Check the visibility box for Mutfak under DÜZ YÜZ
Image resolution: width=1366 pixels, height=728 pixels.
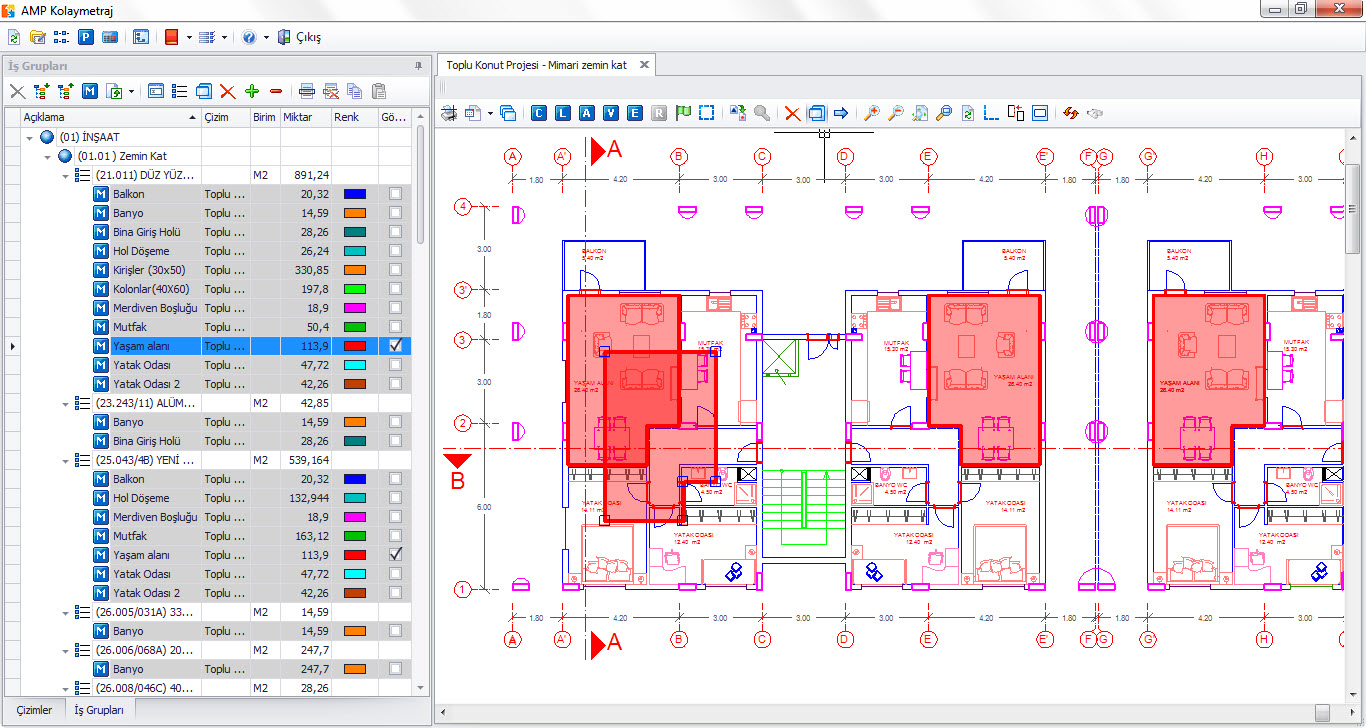396,327
